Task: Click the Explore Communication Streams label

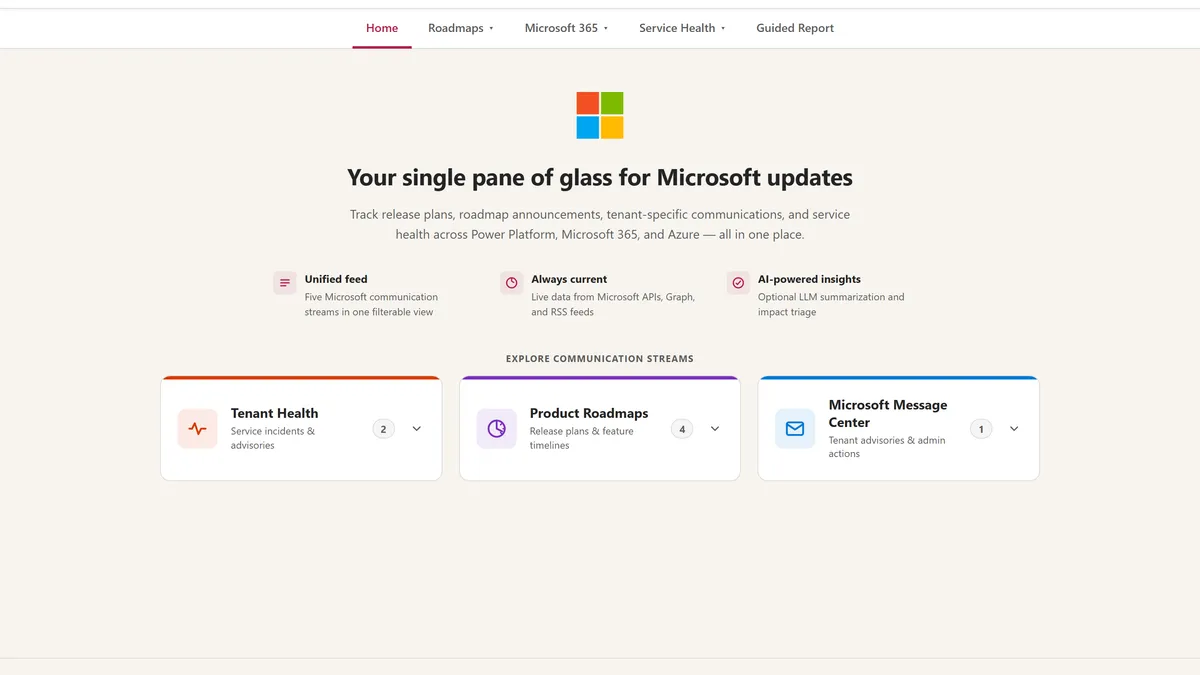Action: tap(600, 358)
